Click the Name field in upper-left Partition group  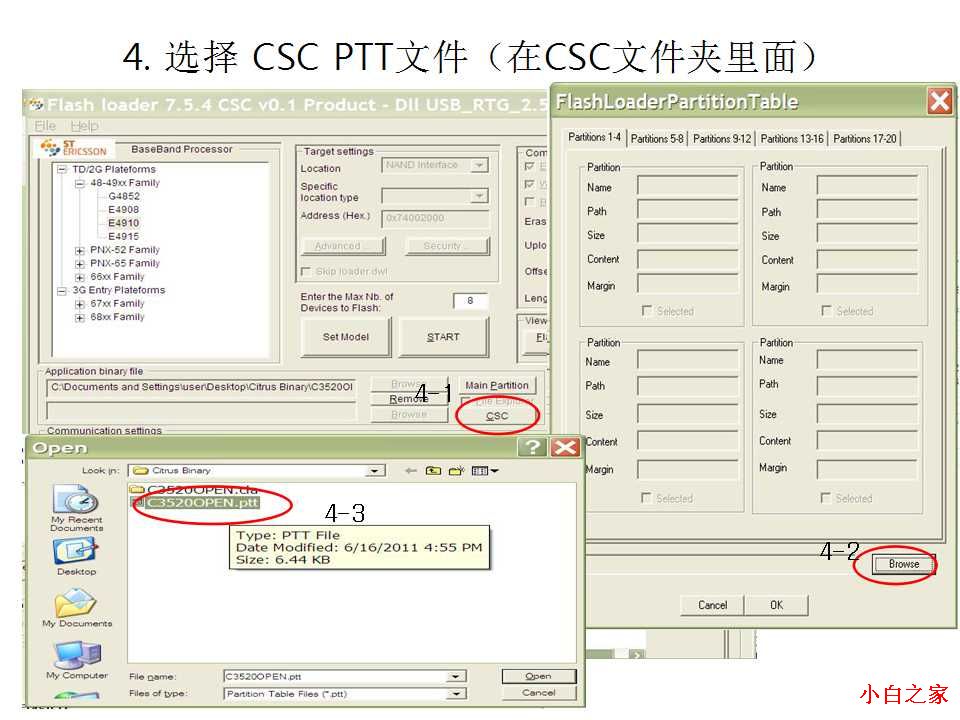687,187
